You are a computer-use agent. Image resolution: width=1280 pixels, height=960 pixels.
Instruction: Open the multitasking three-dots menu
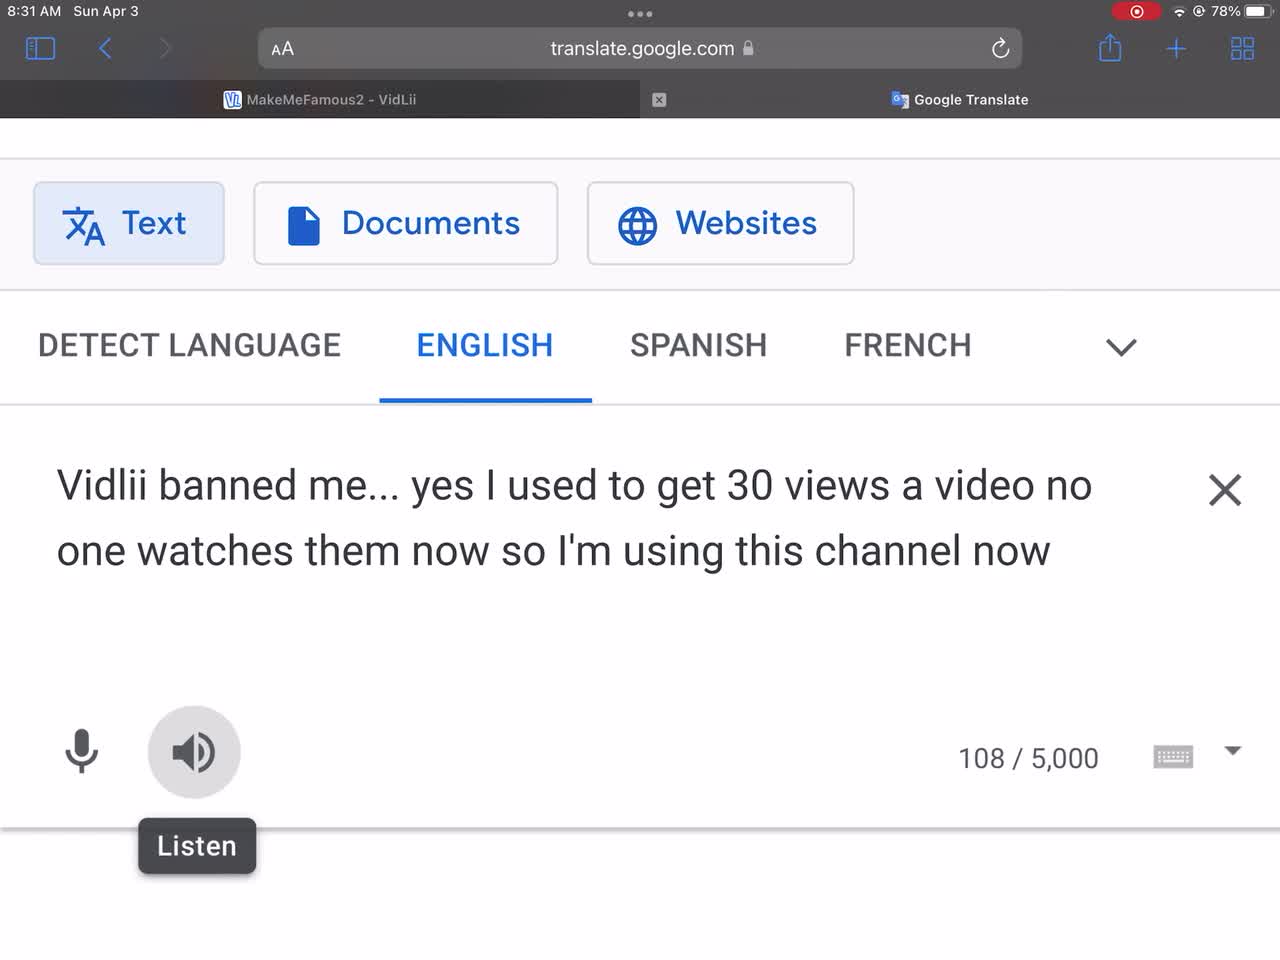[640, 14]
